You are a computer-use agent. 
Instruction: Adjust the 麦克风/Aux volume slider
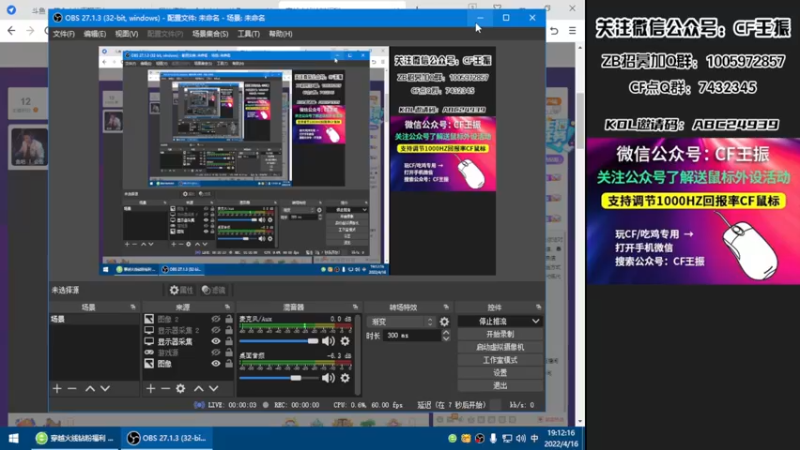tap(279, 341)
